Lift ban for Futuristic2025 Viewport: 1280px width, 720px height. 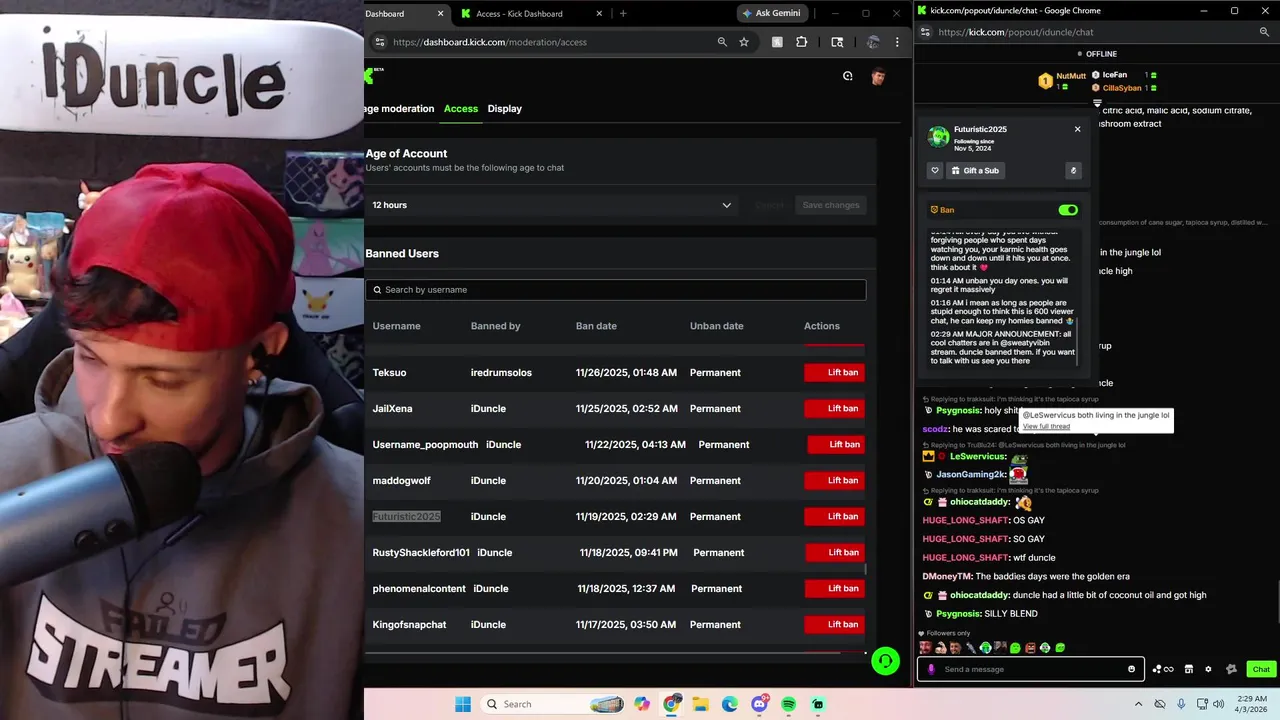[x=835, y=516]
